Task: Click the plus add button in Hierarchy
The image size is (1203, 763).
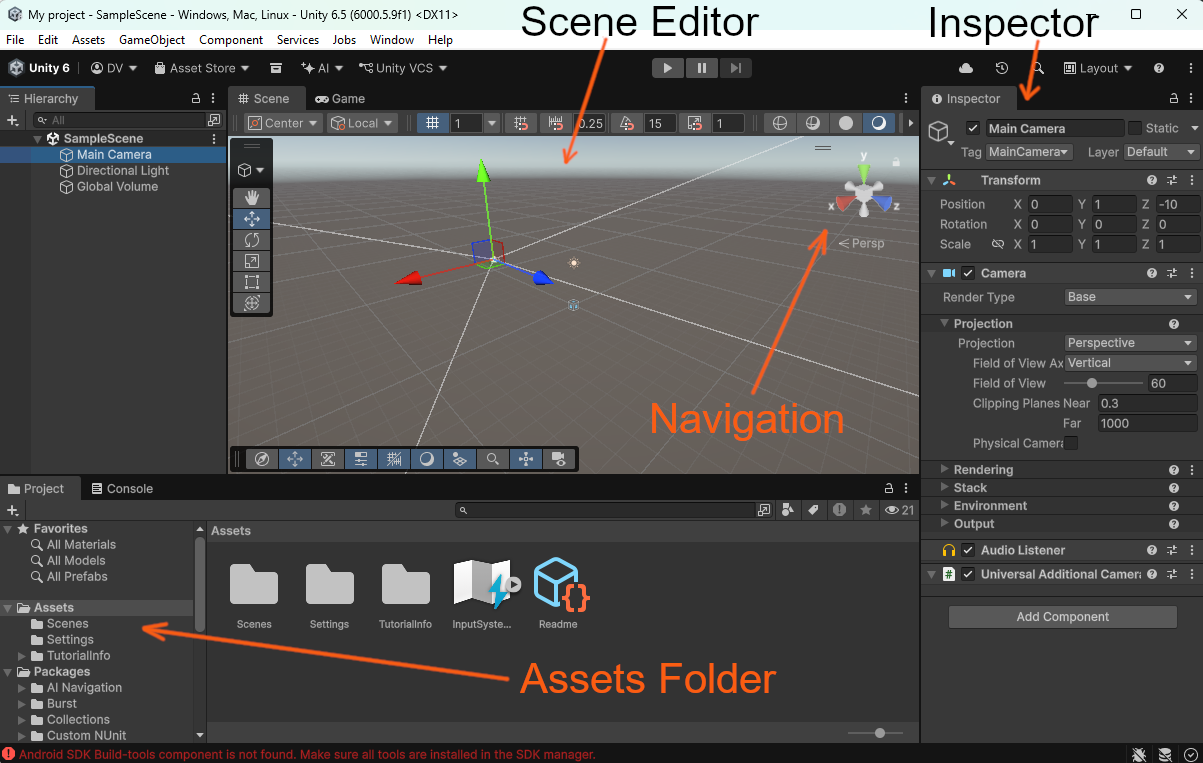Action: [13, 120]
